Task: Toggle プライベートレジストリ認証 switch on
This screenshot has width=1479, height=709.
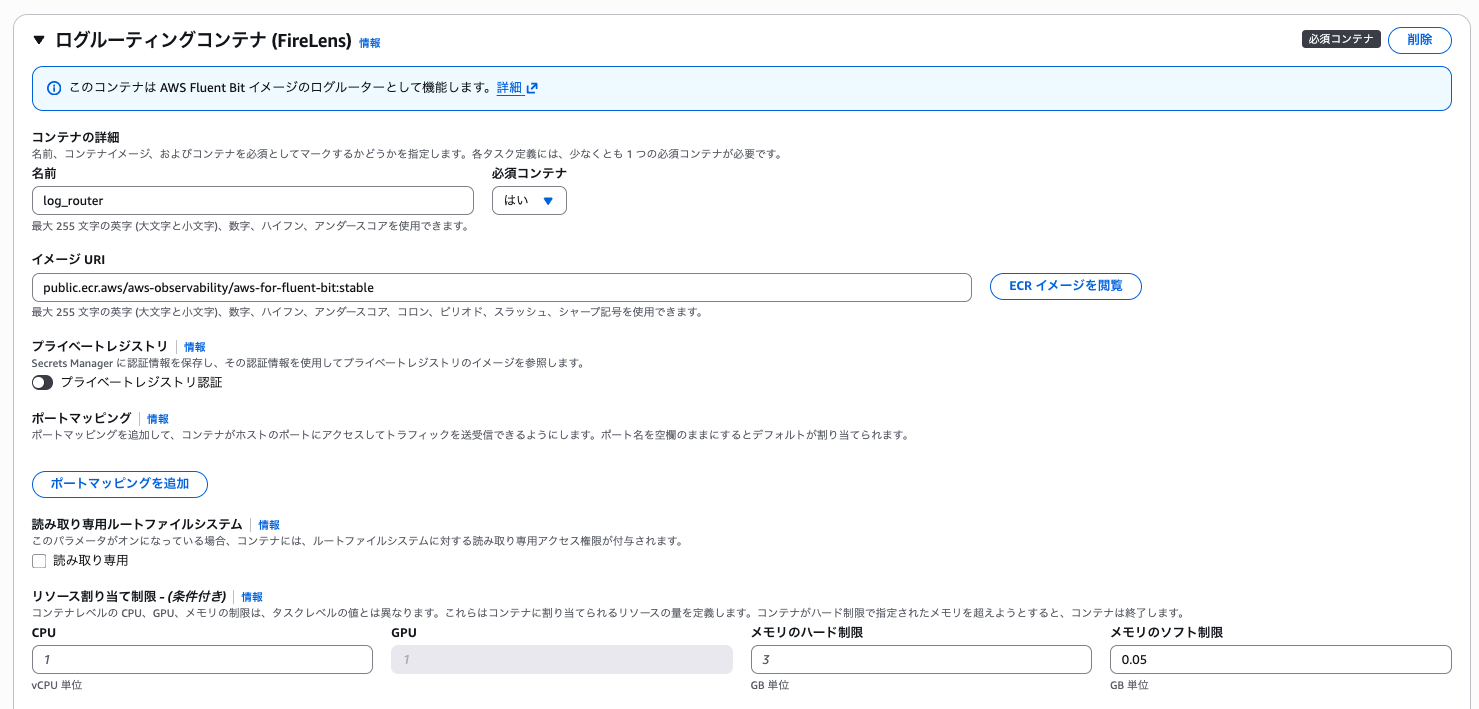Action: [x=42, y=382]
